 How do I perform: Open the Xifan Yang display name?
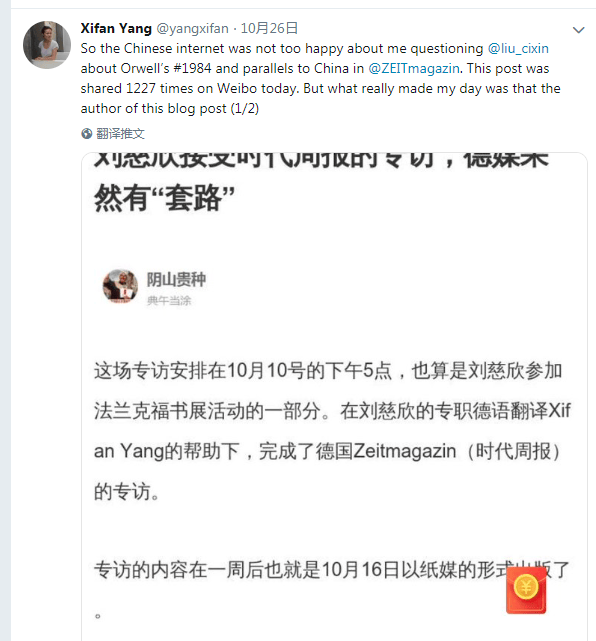click(116, 29)
